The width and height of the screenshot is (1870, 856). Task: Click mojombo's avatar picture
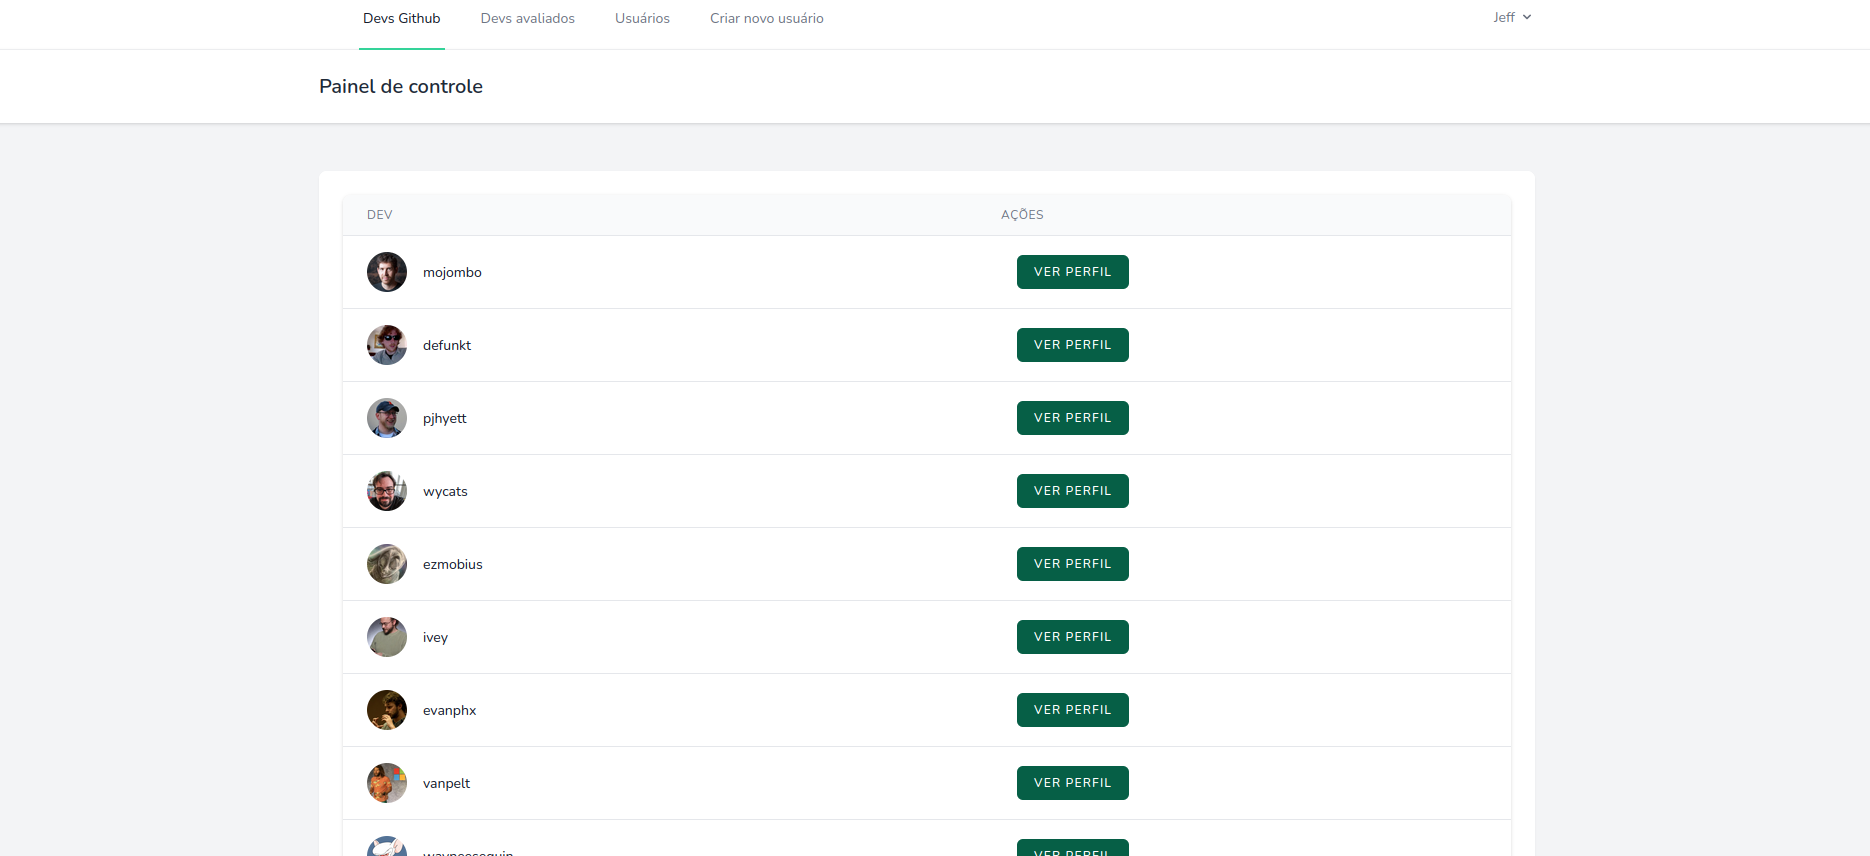click(x=387, y=272)
